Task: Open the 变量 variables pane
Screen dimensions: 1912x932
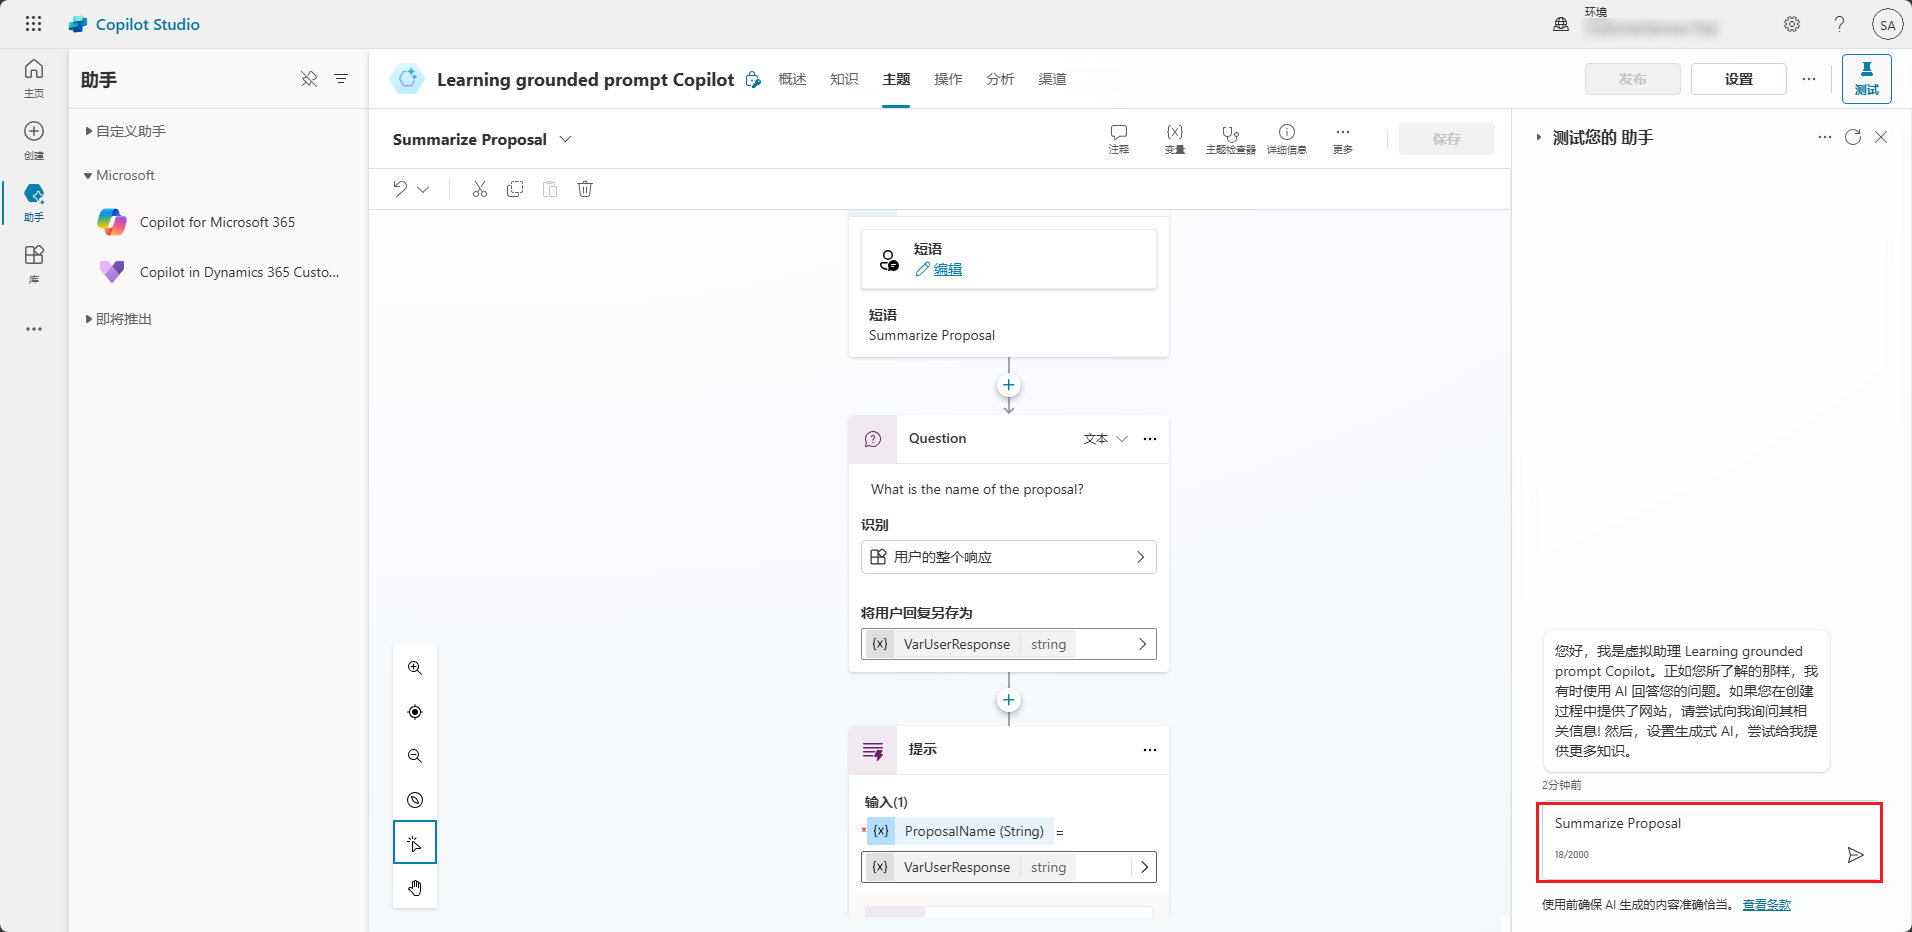Action: [1175, 139]
